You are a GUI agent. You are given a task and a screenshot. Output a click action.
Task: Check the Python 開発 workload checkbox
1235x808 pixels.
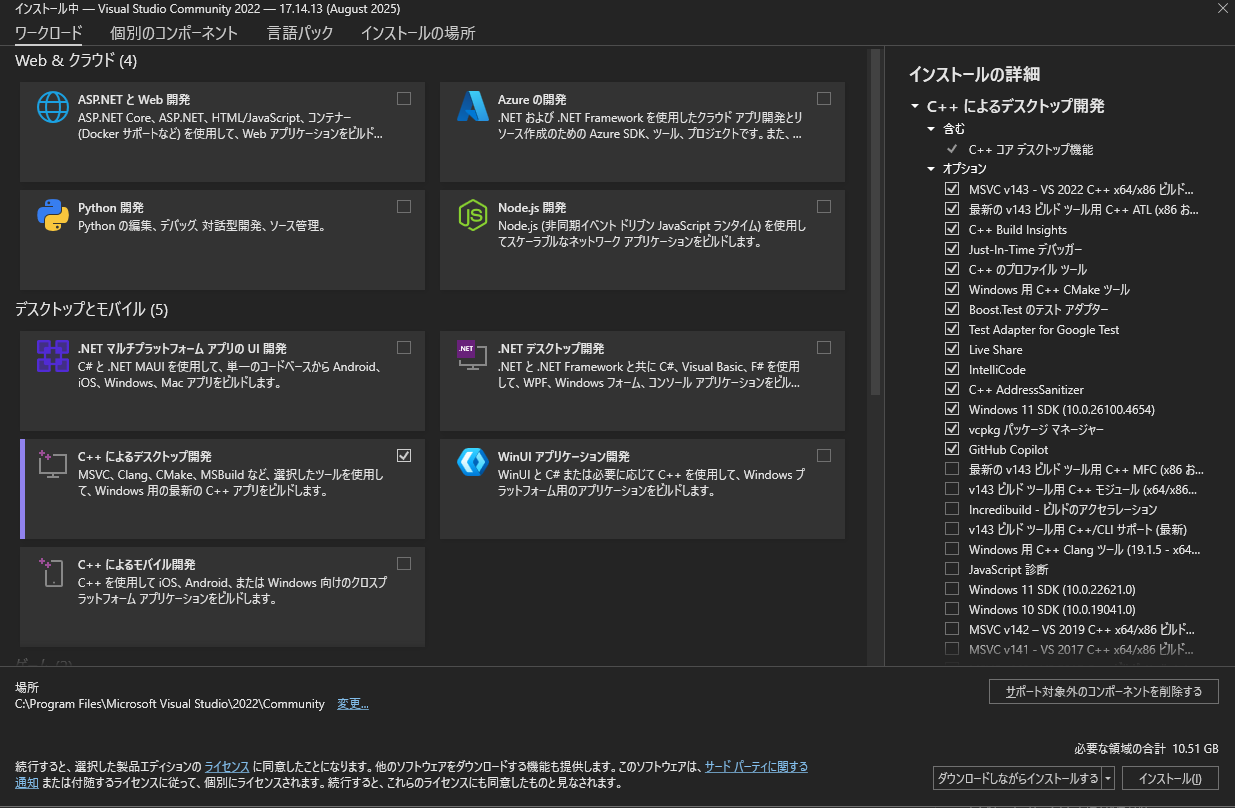tap(404, 206)
